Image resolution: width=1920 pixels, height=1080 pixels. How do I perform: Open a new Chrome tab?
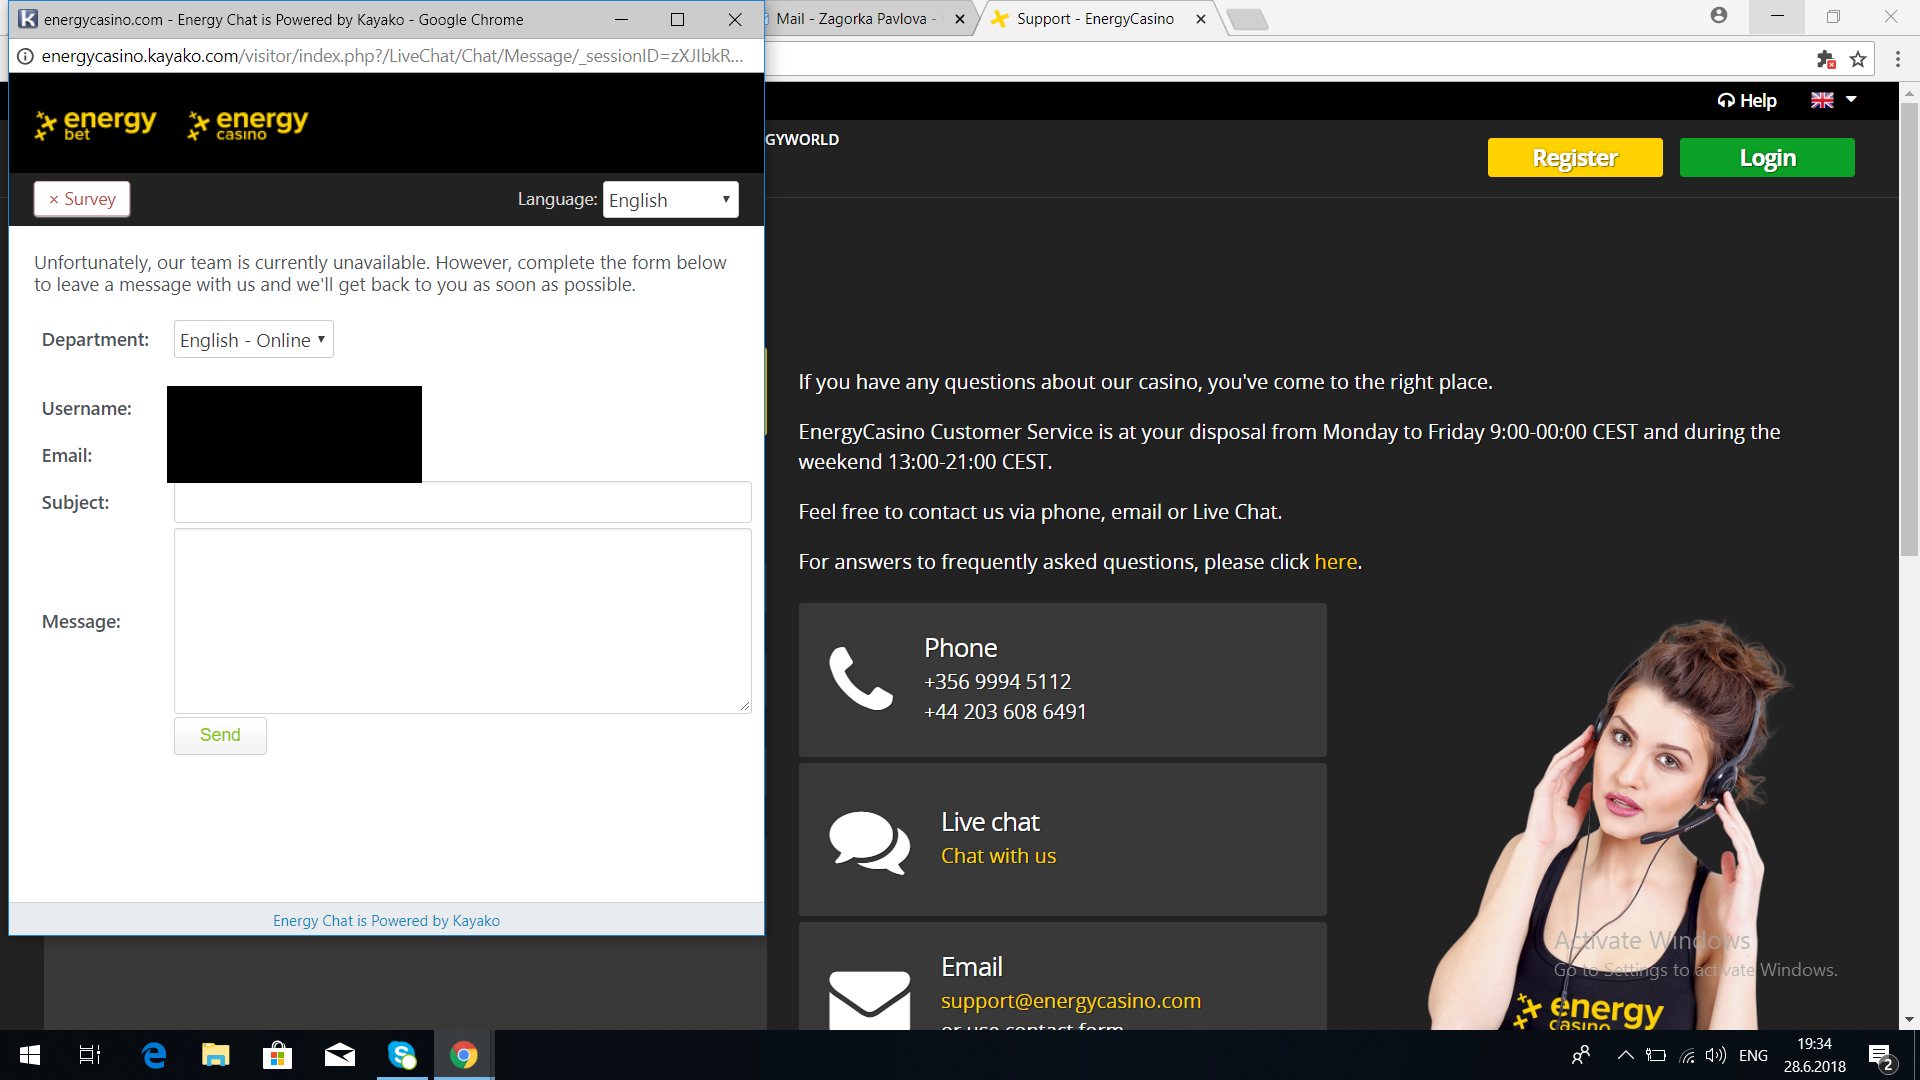[1247, 19]
